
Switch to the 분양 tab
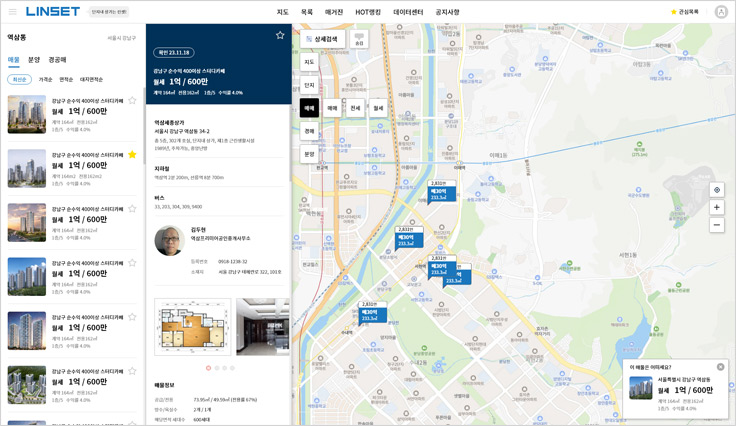(34, 60)
